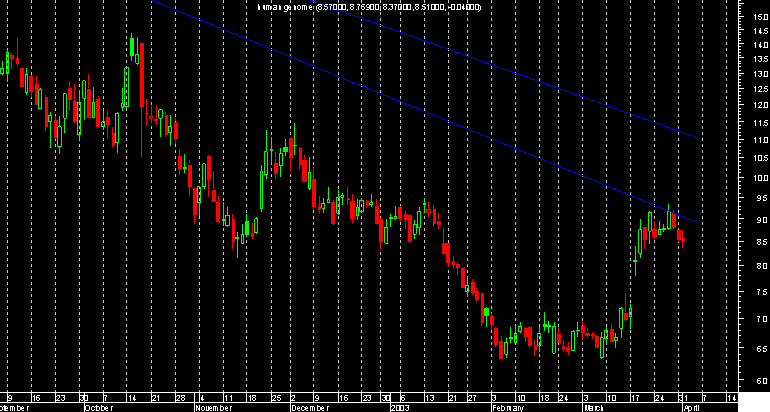Click date label 25 on time axis
The image size is (770, 412).
click(x=276, y=398)
